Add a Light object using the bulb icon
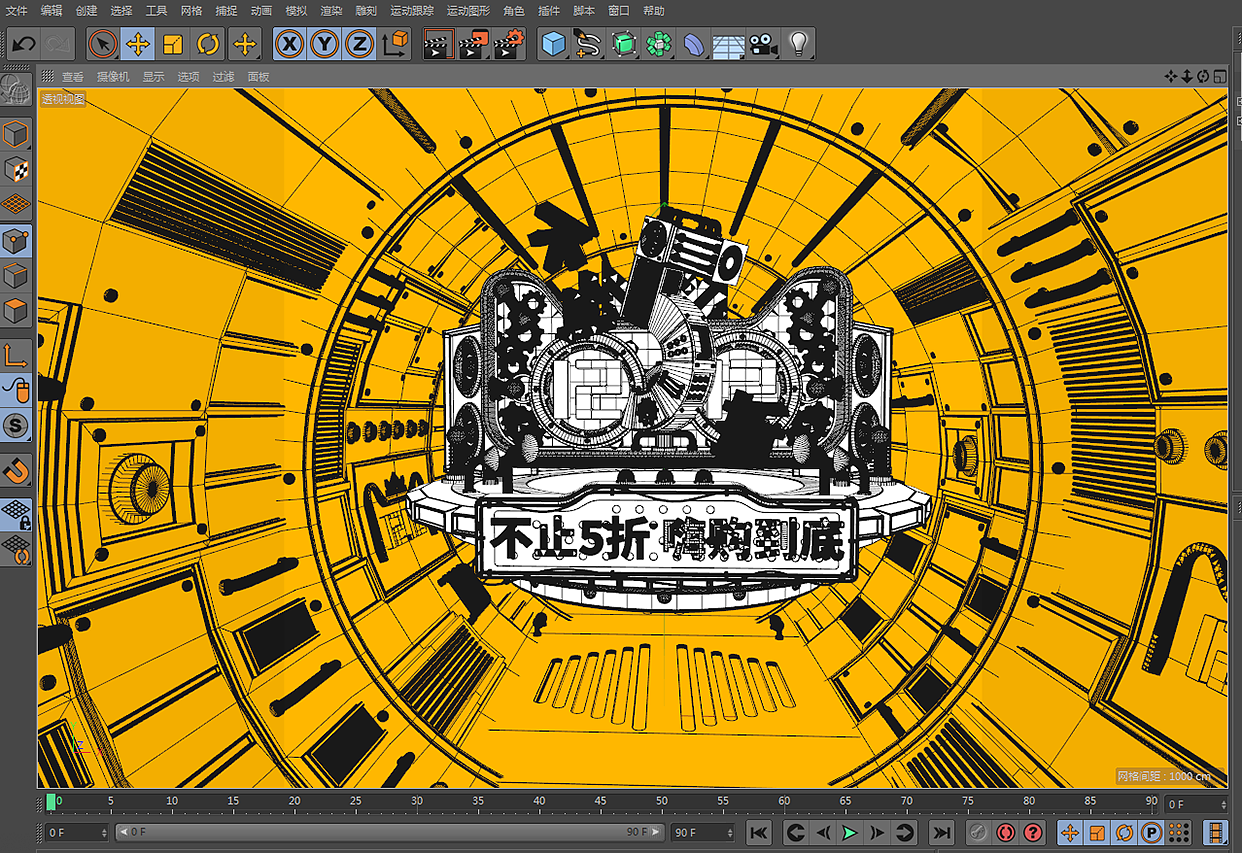This screenshot has width=1242, height=853. 797,43
